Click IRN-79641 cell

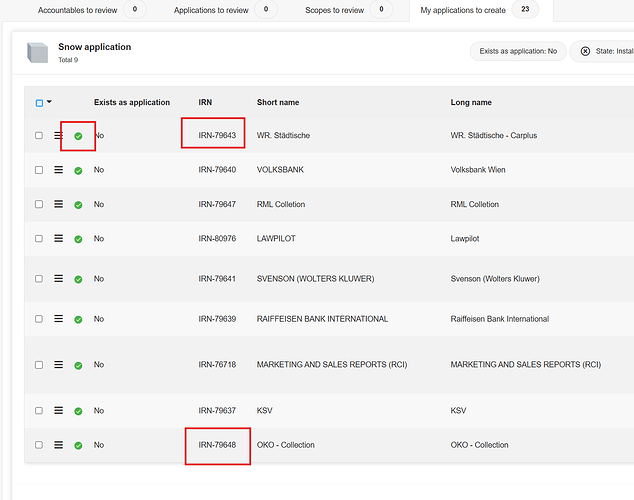coord(217,278)
